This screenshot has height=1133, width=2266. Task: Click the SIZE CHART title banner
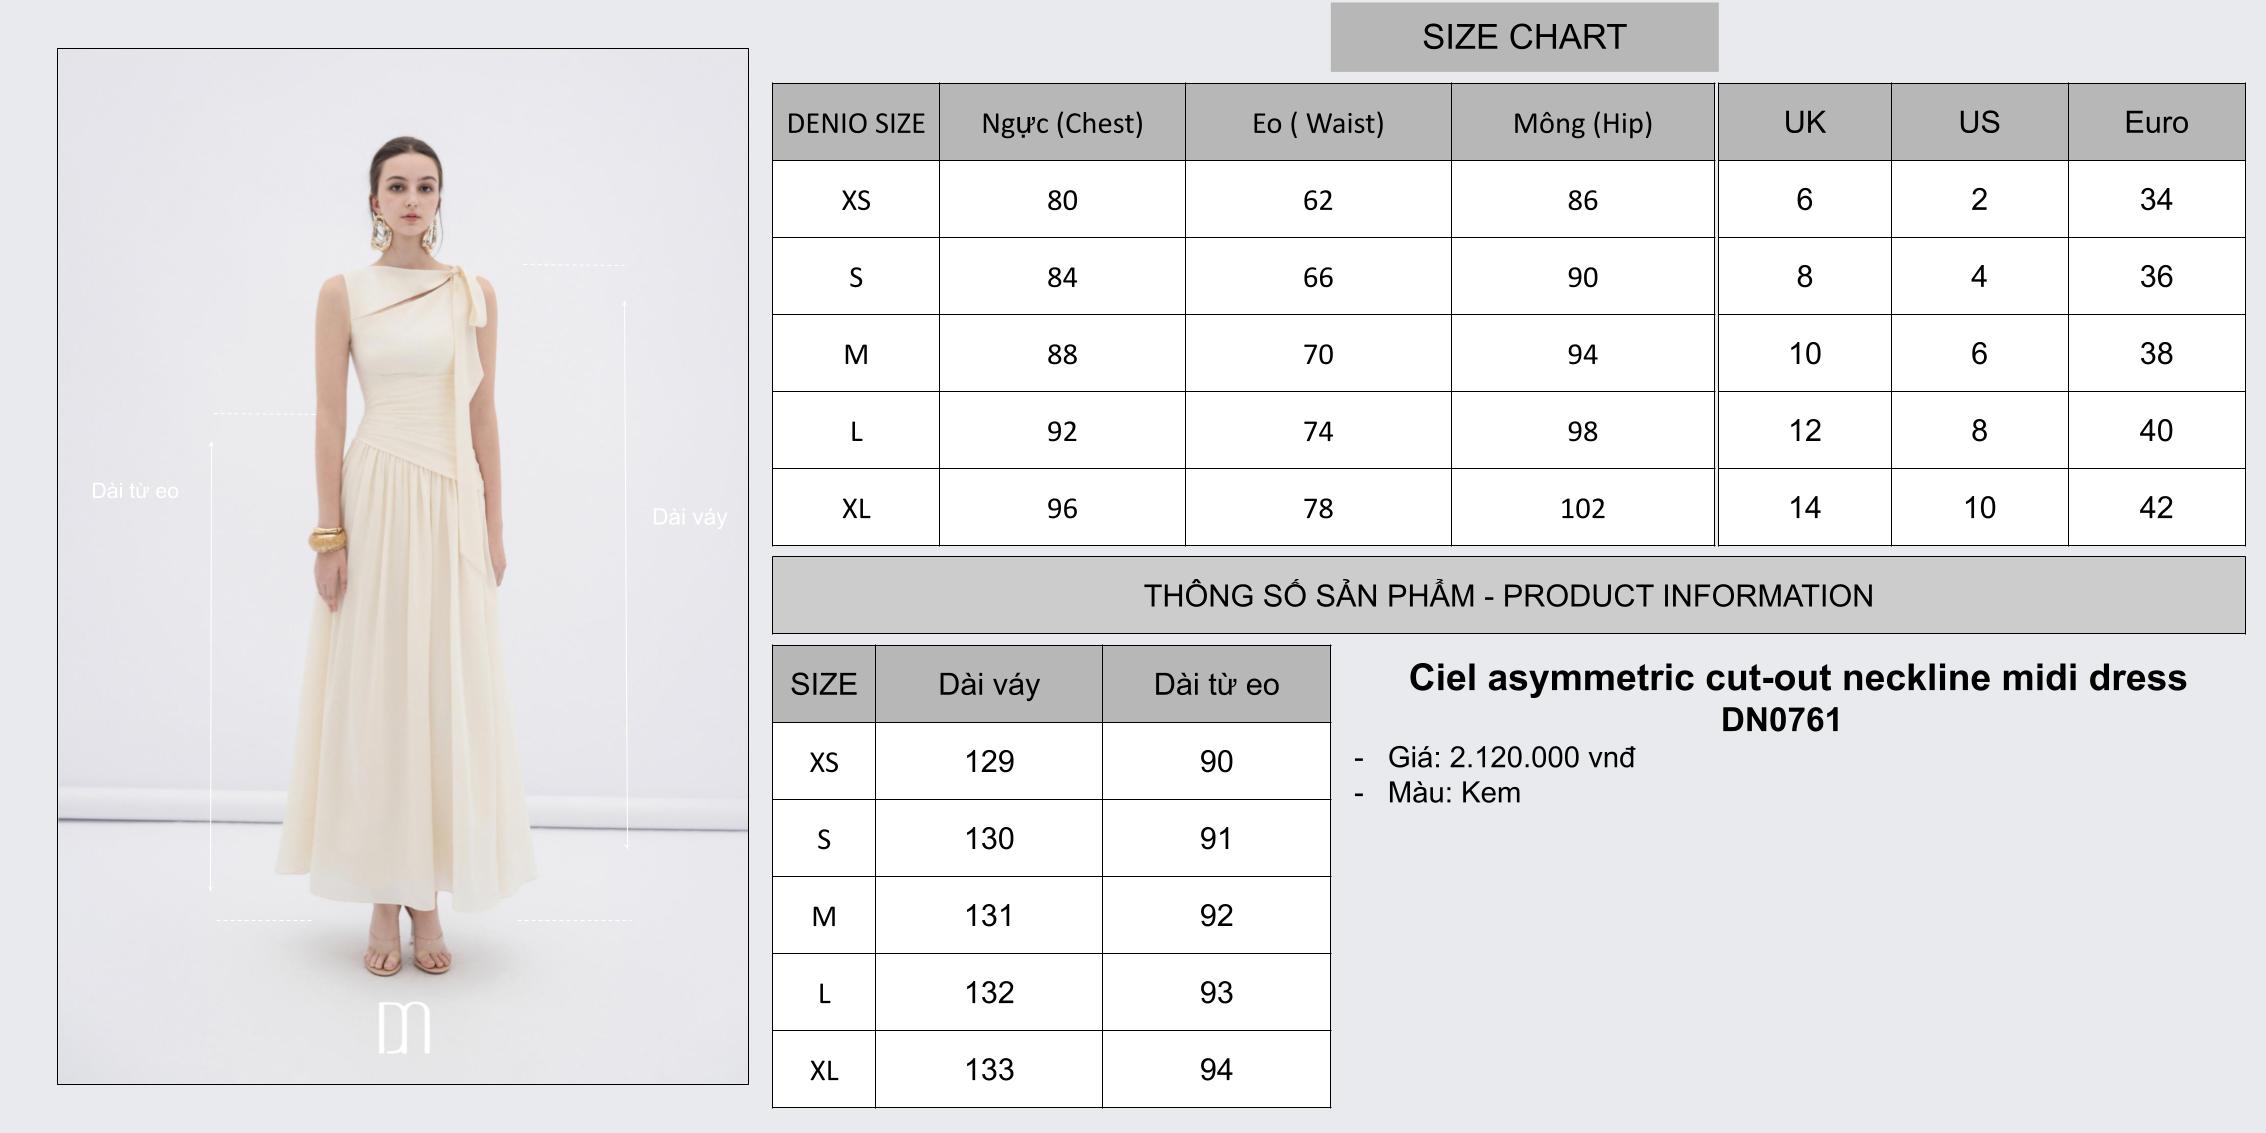1524,37
